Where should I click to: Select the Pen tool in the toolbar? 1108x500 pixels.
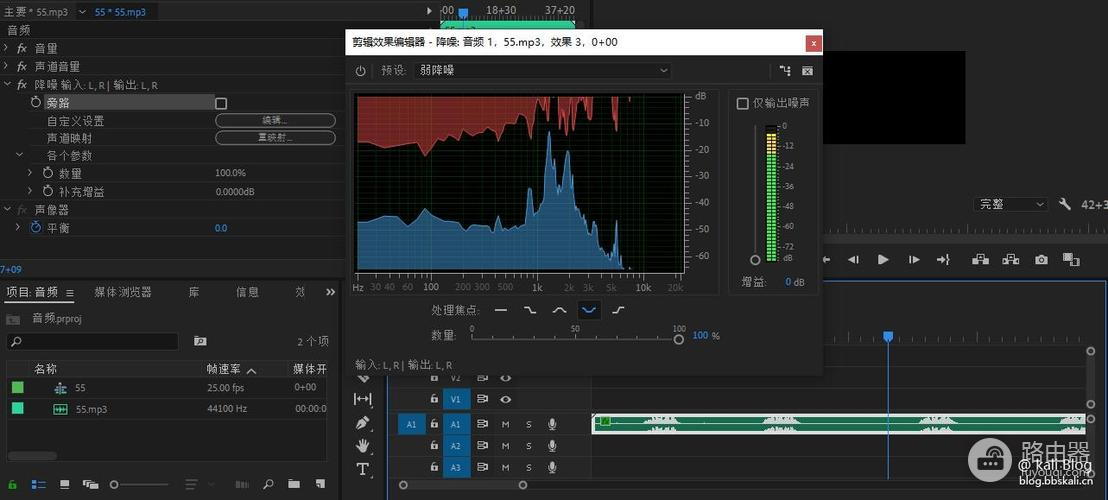tap(363, 424)
